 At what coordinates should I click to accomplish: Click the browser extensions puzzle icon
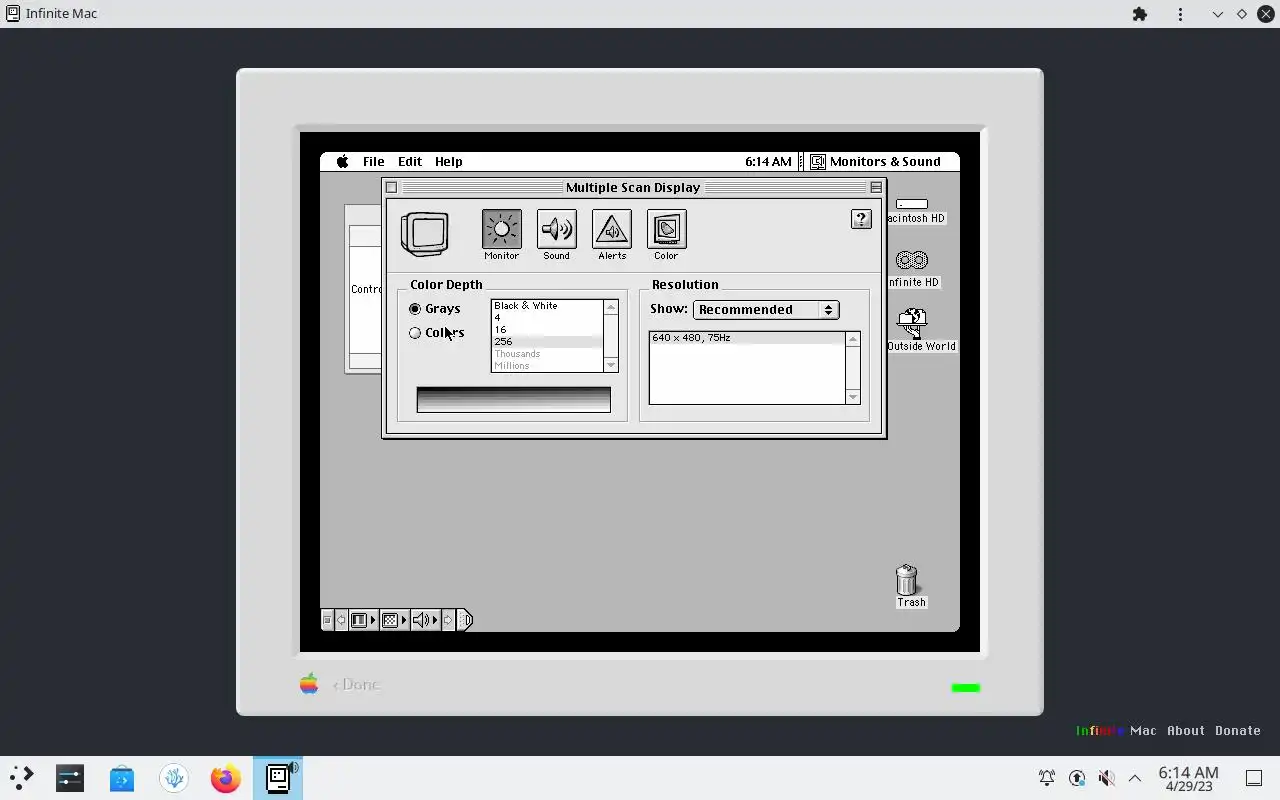click(x=1140, y=14)
